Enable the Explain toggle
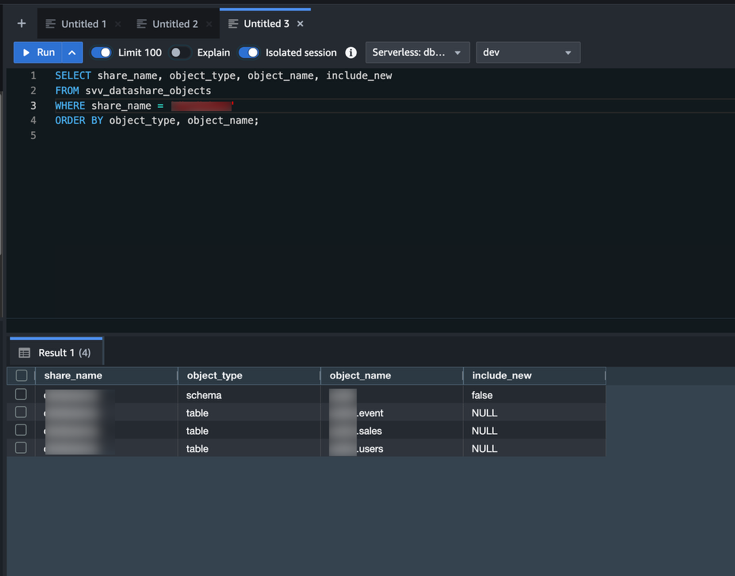The height and width of the screenshot is (576, 735). click(180, 52)
